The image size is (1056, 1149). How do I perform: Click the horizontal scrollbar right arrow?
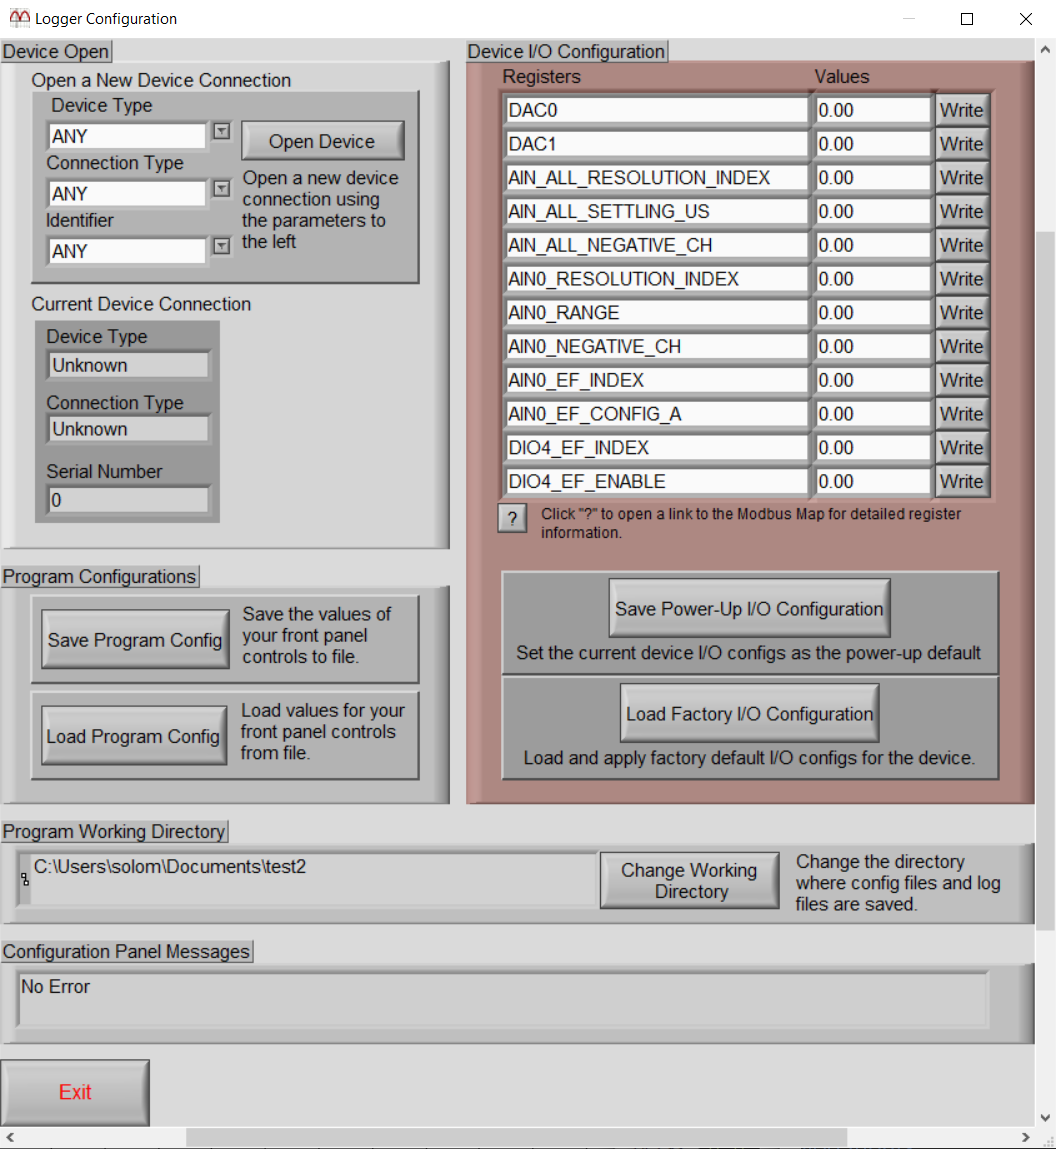coord(1026,1137)
